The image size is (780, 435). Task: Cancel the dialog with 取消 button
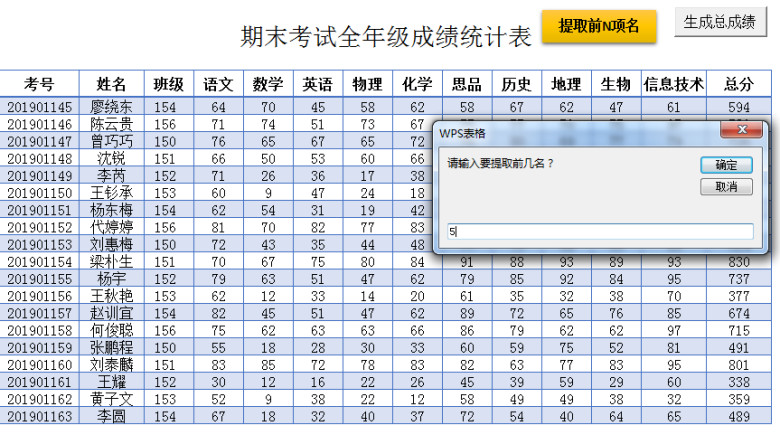726,187
